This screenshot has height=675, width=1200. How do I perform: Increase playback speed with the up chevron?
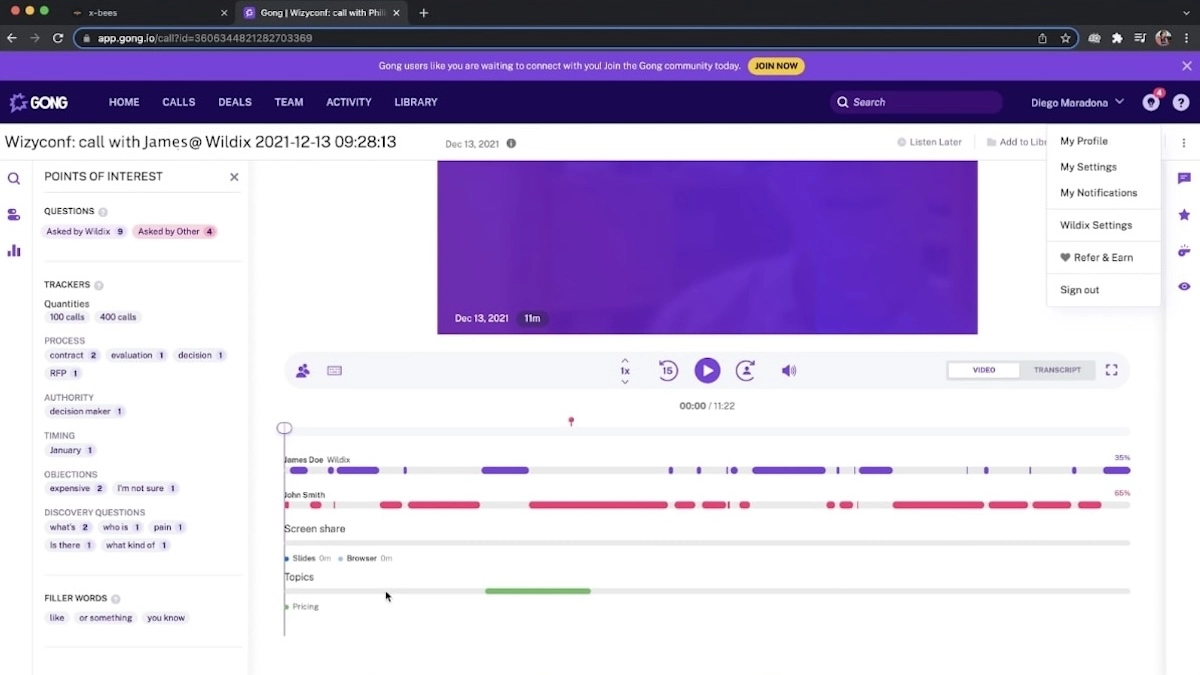(625, 360)
